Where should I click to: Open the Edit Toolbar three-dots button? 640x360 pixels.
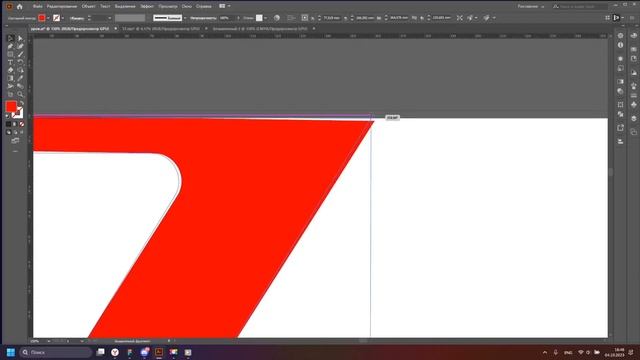(15, 151)
